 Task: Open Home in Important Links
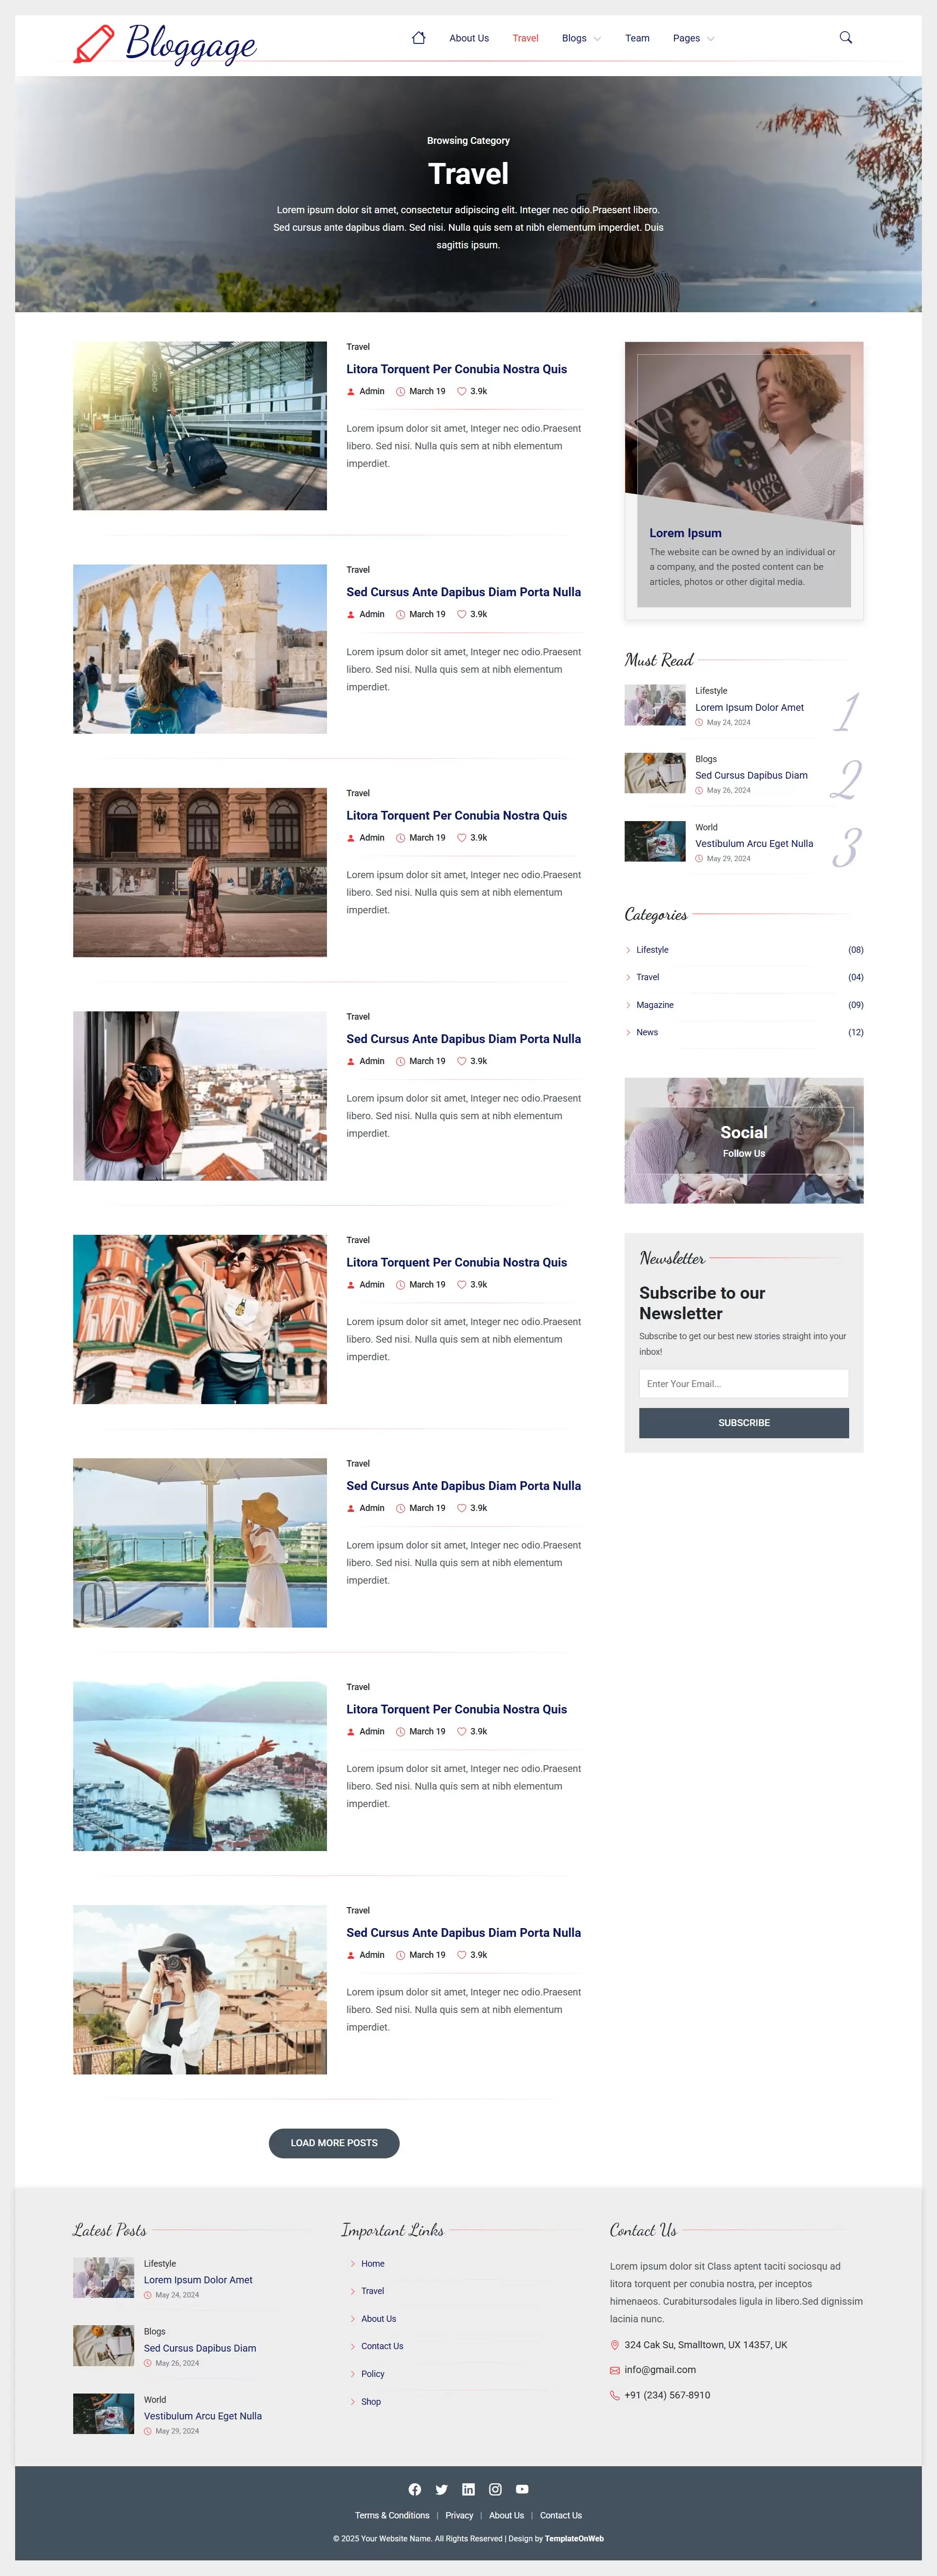(372, 2263)
